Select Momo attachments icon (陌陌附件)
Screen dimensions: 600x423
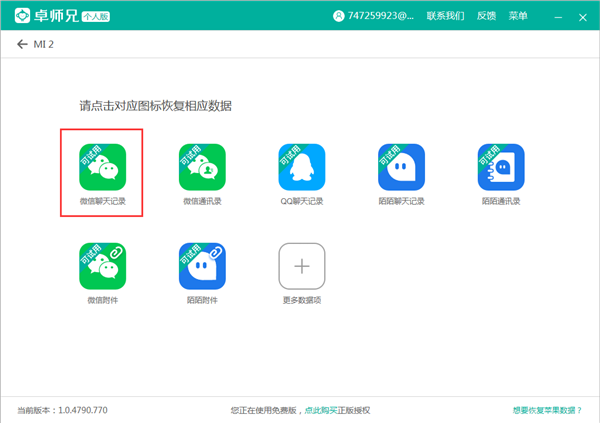point(202,266)
